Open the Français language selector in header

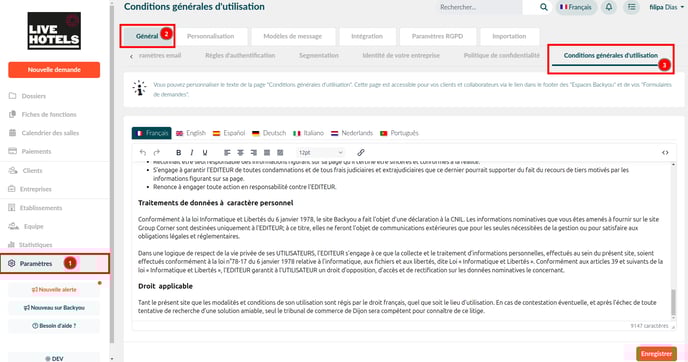point(576,7)
